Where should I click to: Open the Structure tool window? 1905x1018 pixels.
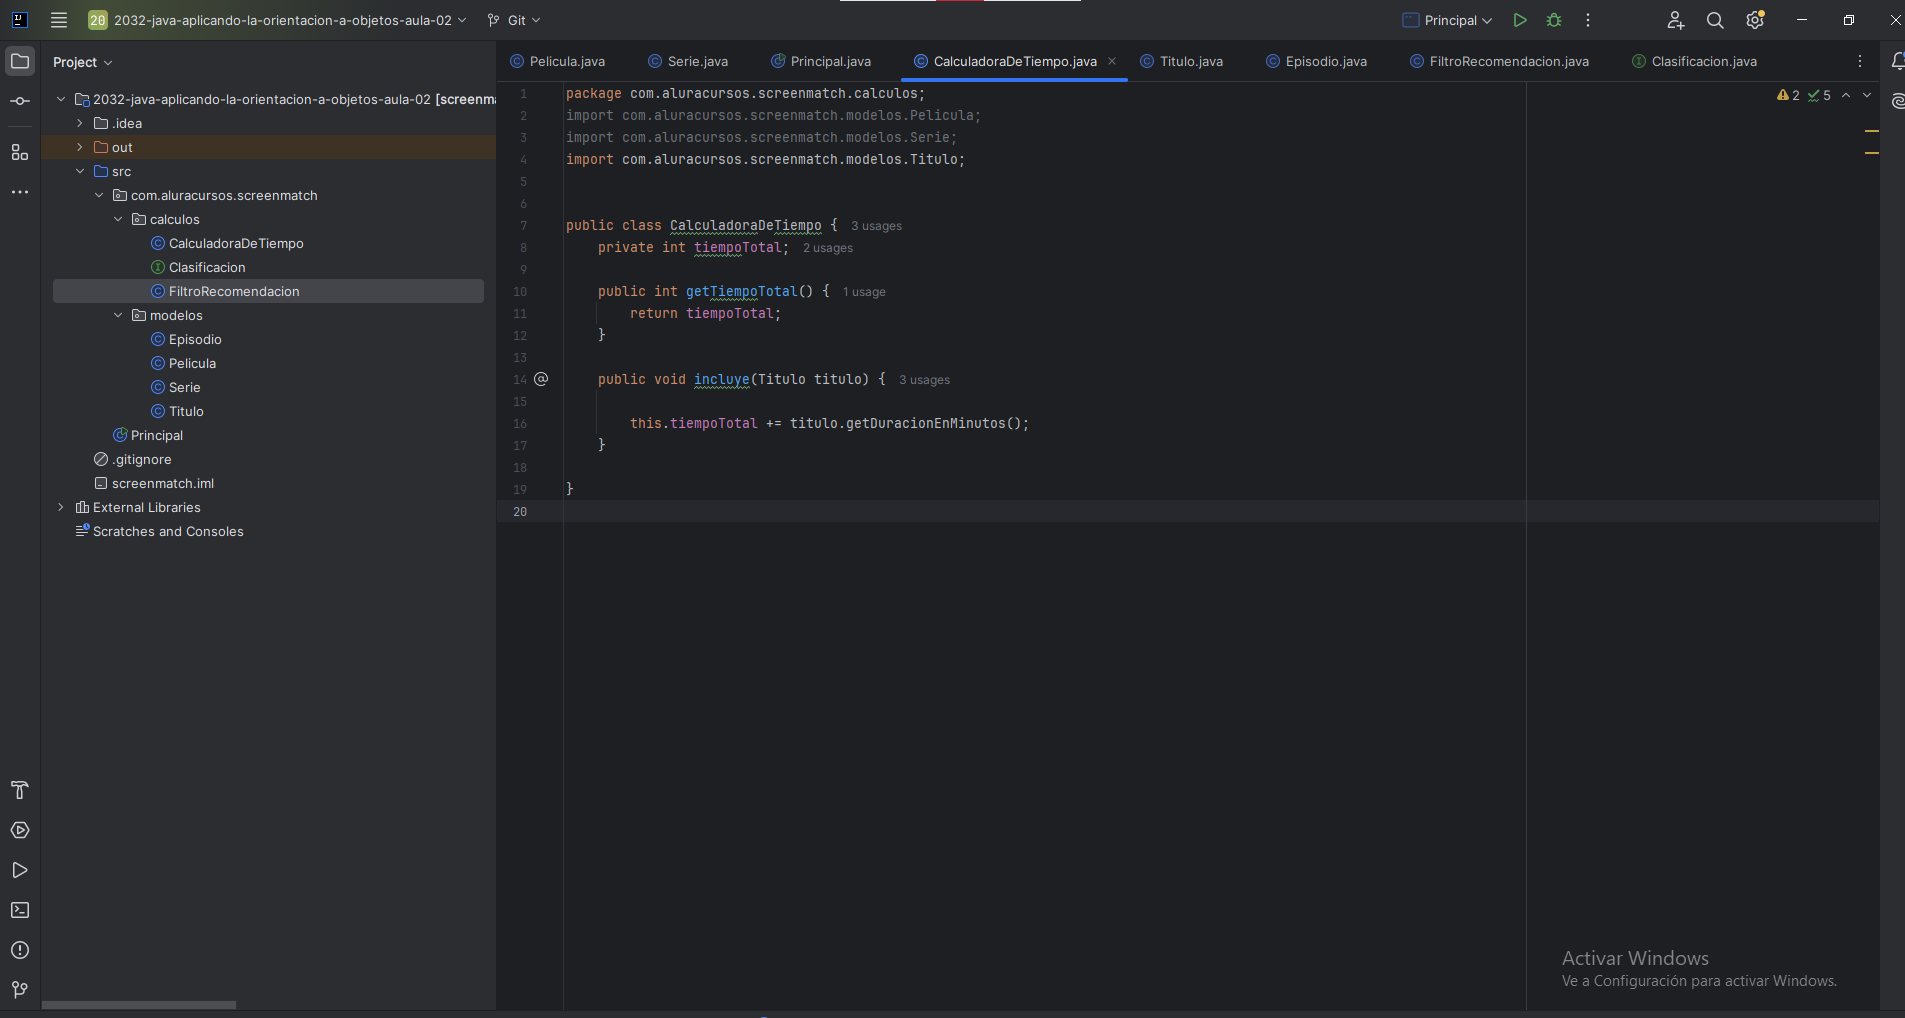point(20,152)
